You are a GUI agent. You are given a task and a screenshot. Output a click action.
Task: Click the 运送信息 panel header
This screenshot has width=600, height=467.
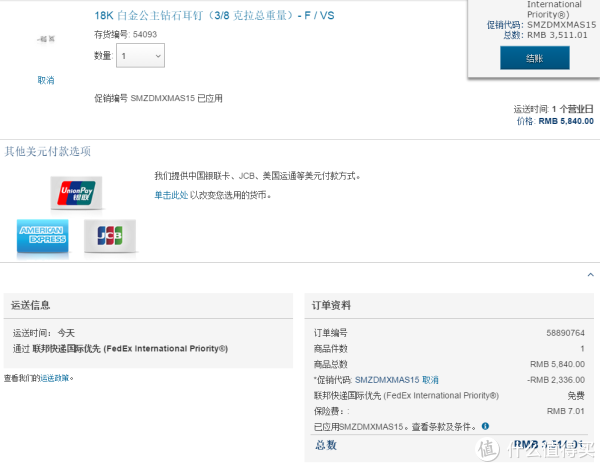coord(148,305)
